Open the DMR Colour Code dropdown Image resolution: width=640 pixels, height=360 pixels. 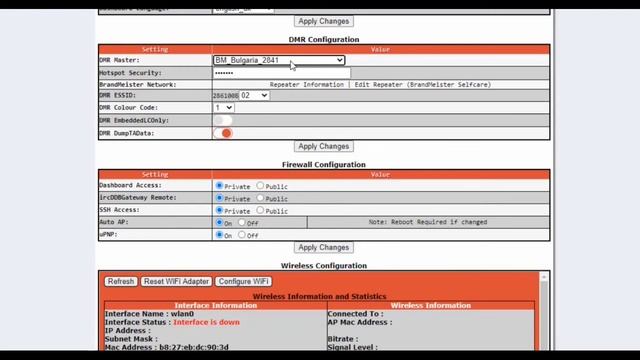(223, 108)
